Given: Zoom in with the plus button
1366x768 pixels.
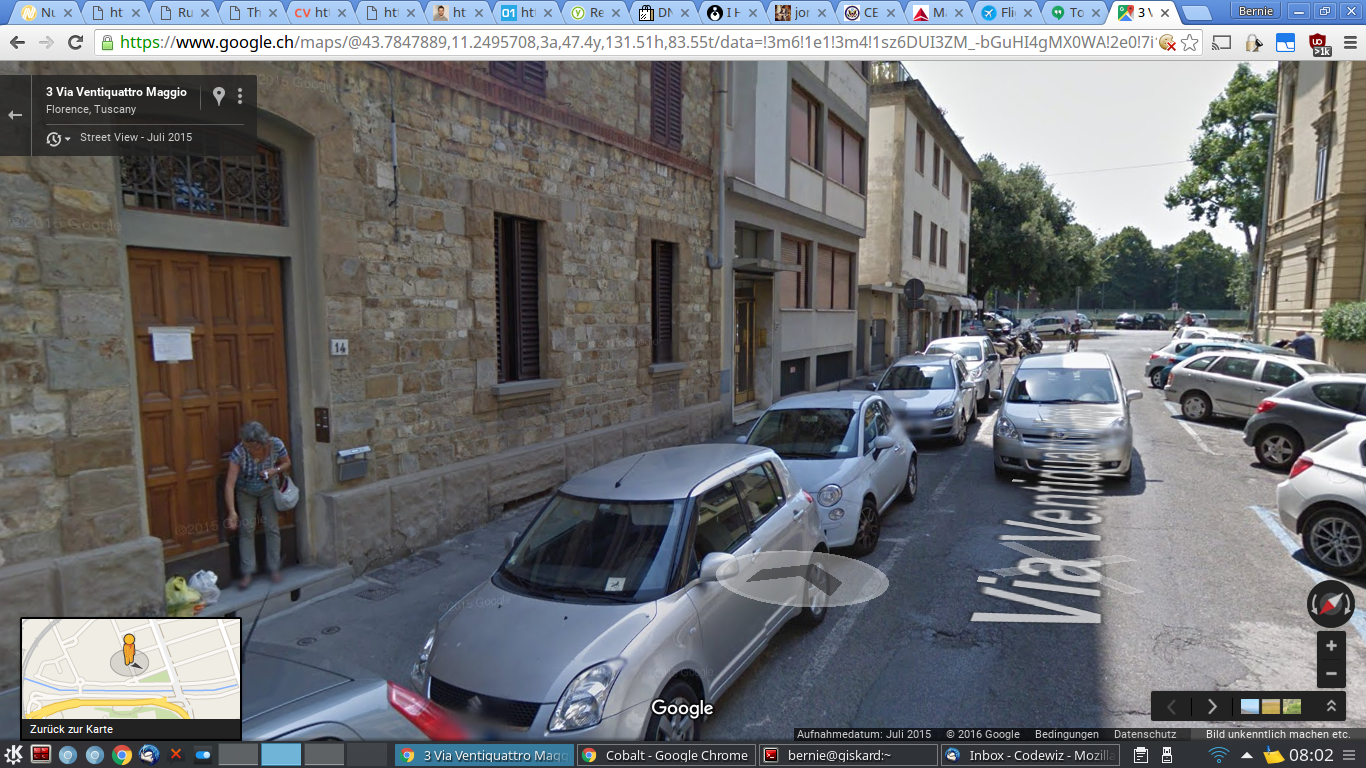Looking at the screenshot, I should tap(1331, 646).
